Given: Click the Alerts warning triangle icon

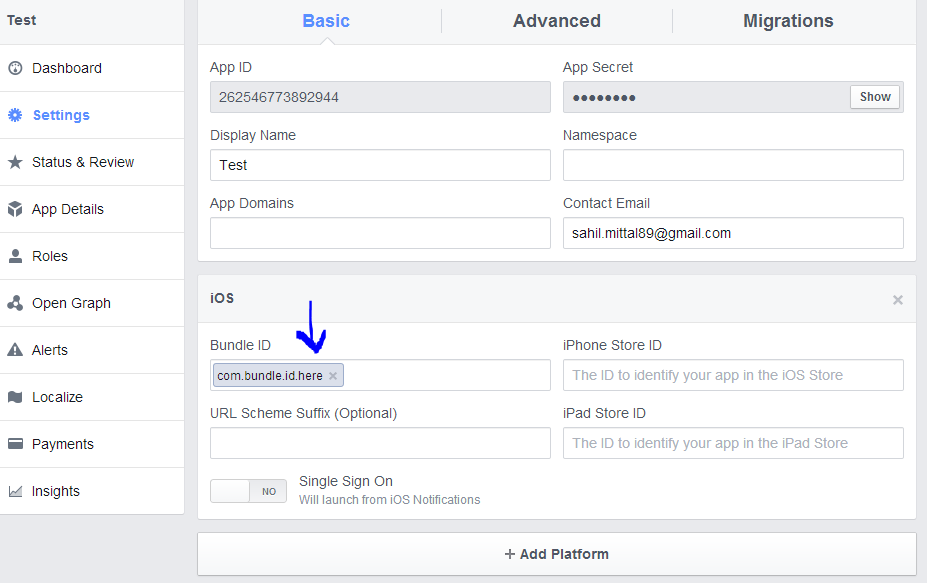Looking at the screenshot, I should 15,350.
